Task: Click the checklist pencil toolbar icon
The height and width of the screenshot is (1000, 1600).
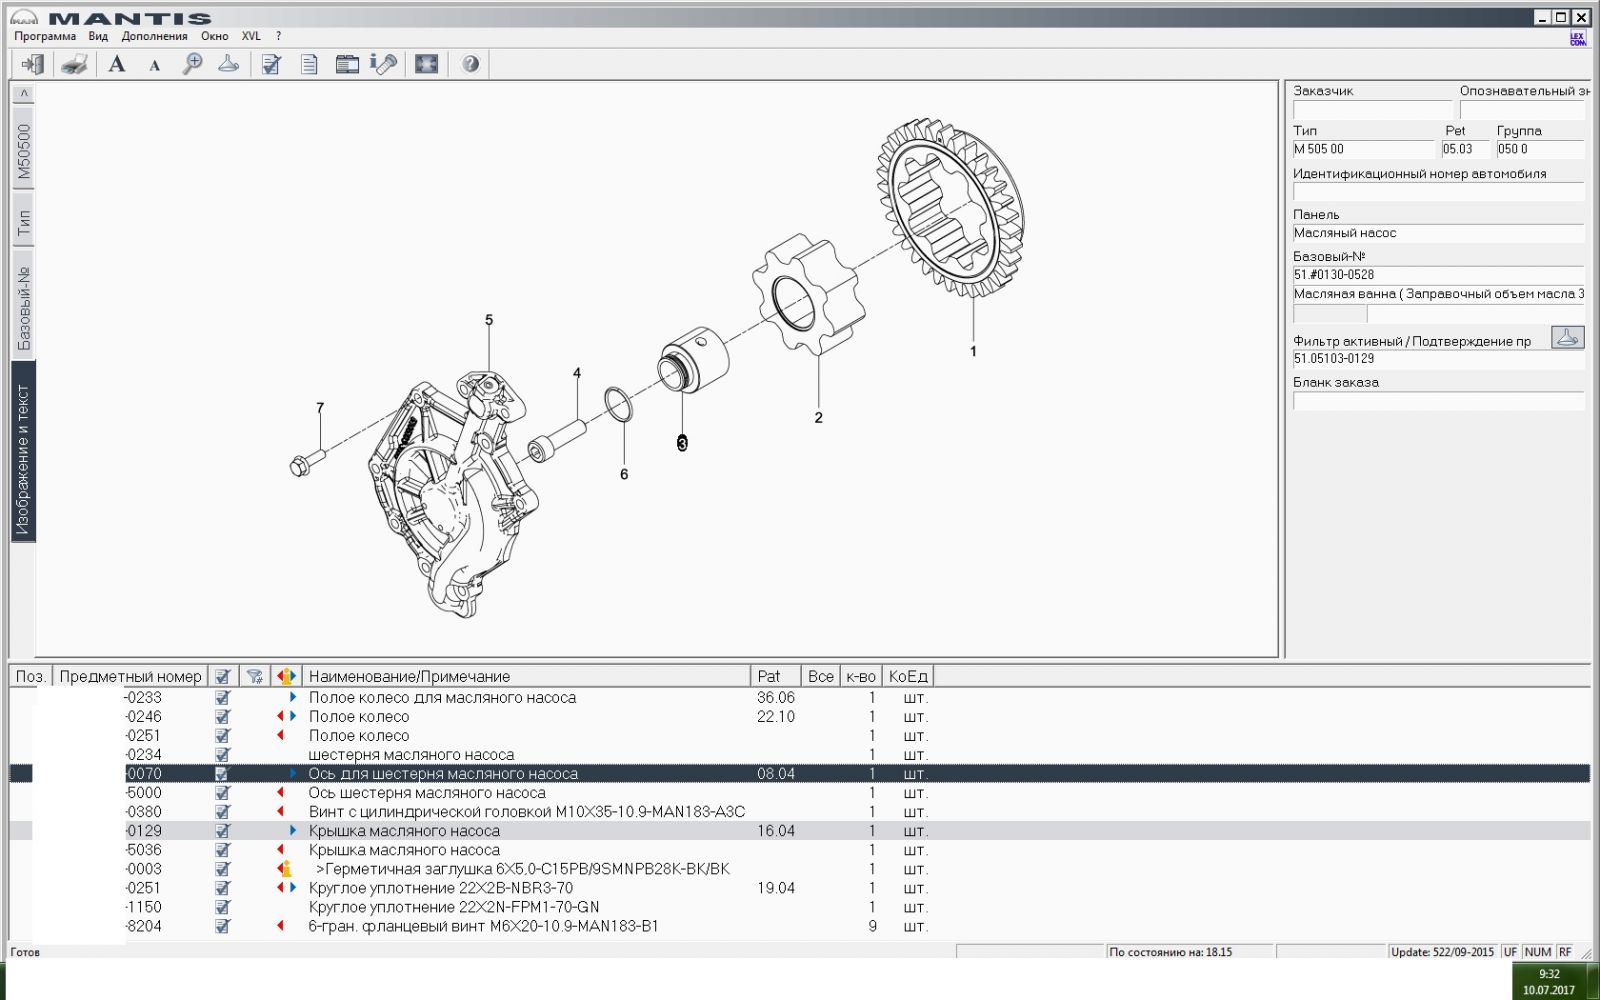Action: [271, 64]
